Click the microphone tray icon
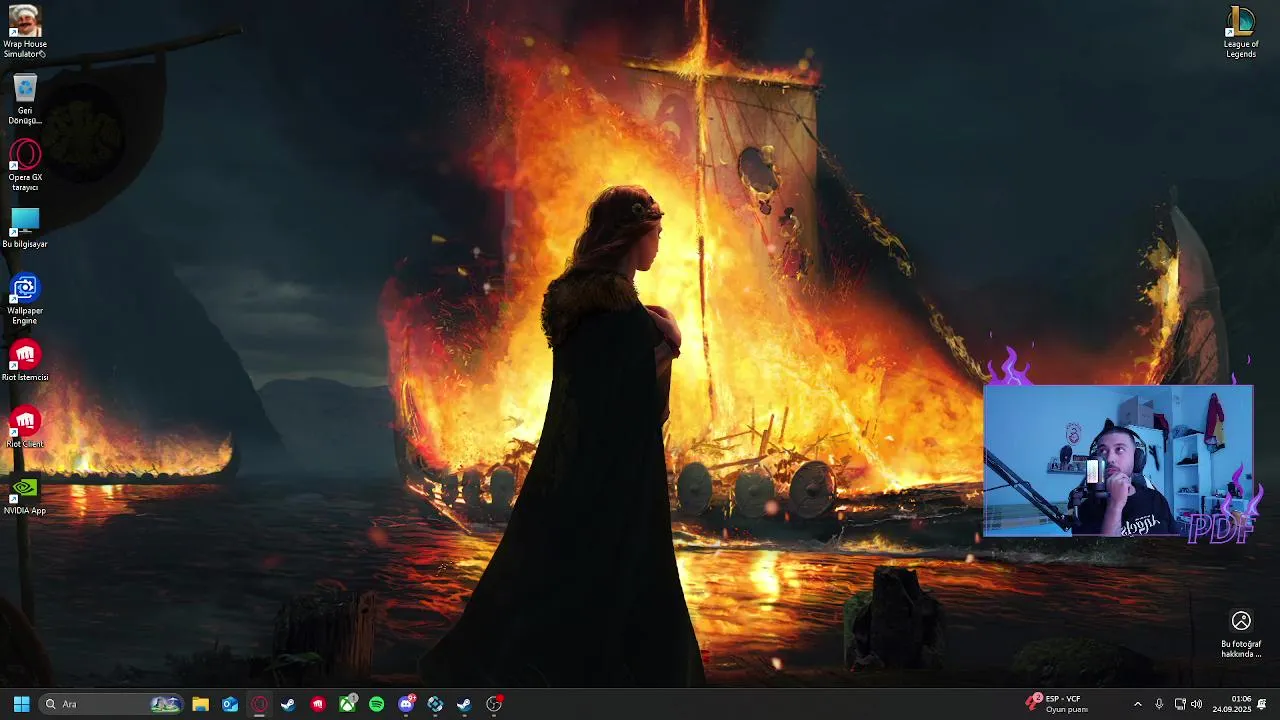Screen dimensions: 1280x720 click(1159, 704)
